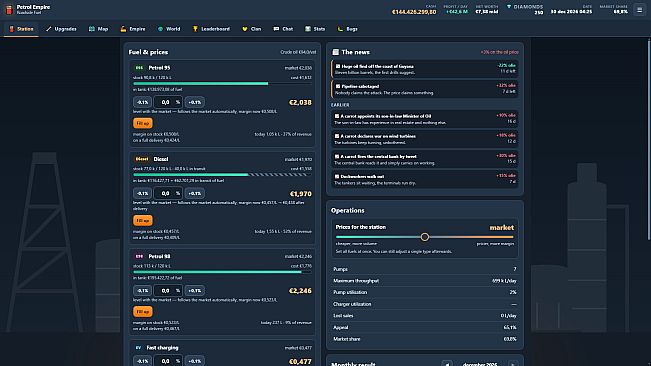Click icon of Pipeline sabotaged news item
Screen dimensions: 651x366
338,86
